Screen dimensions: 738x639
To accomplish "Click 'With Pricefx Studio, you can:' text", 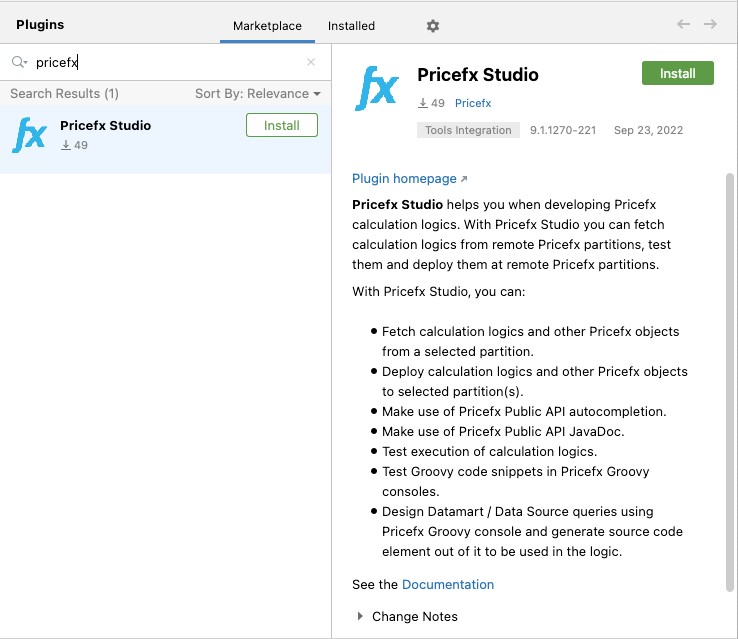I will pos(438,292).
